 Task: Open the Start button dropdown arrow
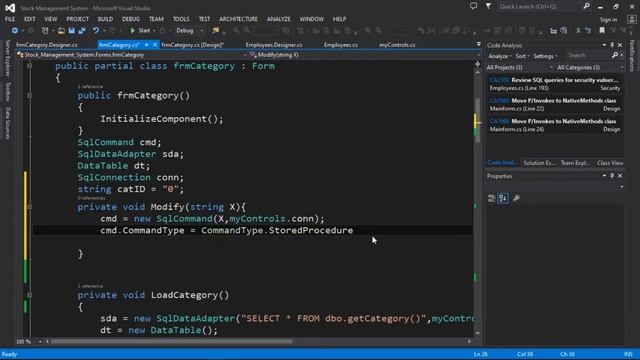(154, 31)
